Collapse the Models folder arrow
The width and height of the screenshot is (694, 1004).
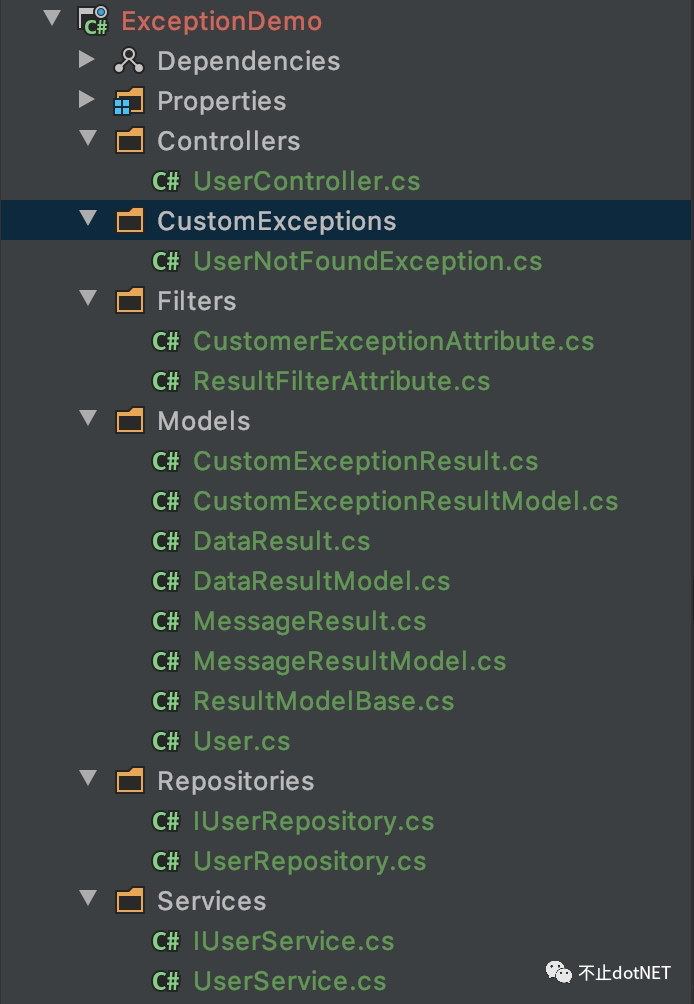88,419
